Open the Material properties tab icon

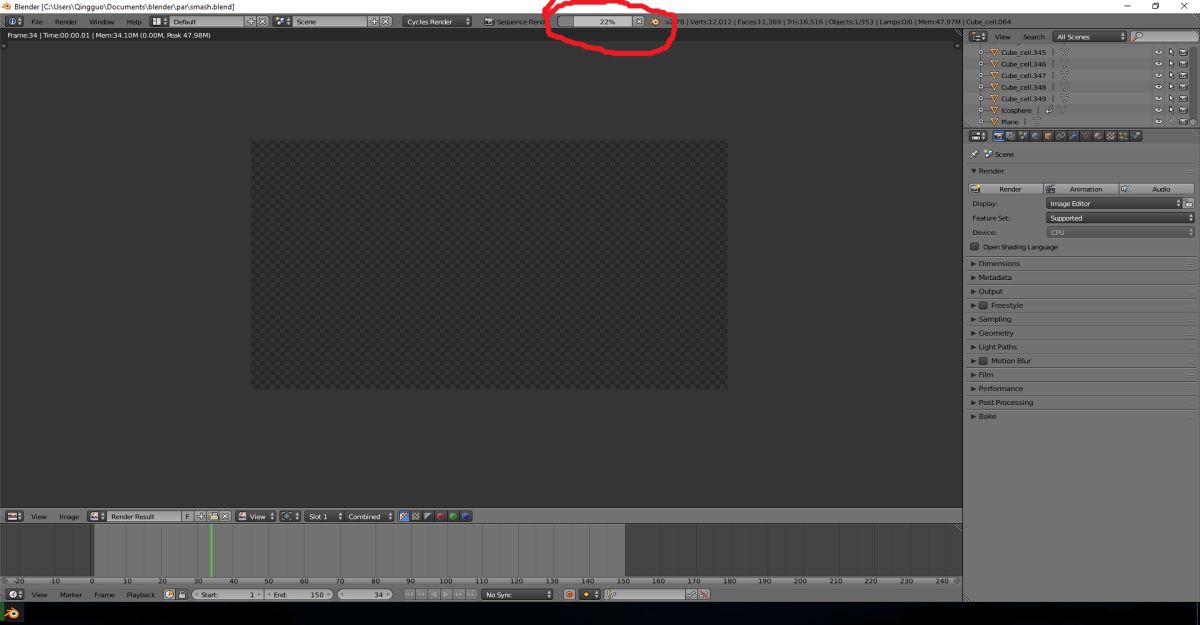click(1098, 136)
